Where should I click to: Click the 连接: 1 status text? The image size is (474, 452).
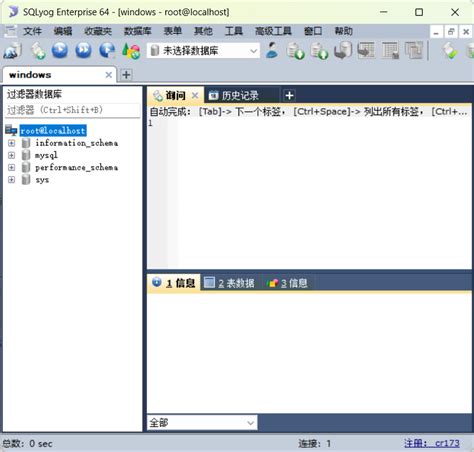pos(315,443)
